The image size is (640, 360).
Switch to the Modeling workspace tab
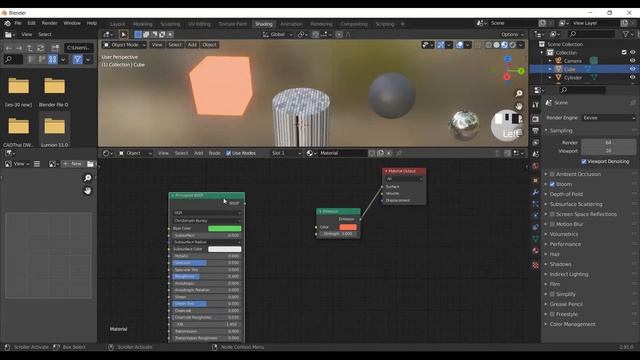tap(142, 24)
